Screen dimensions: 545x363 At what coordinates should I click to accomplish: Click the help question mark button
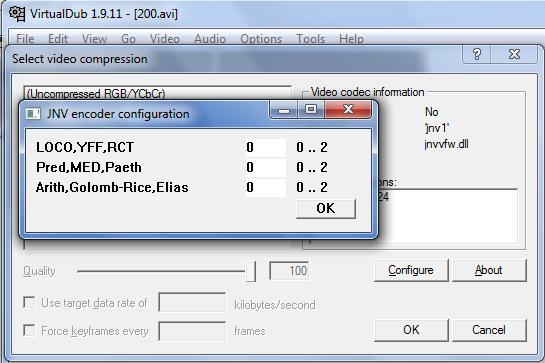click(477, 55)
